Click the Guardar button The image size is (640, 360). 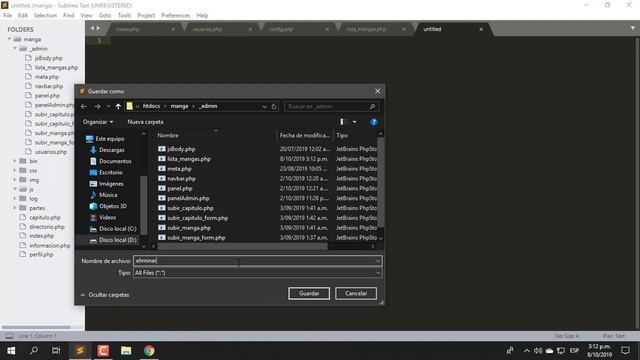309,293
